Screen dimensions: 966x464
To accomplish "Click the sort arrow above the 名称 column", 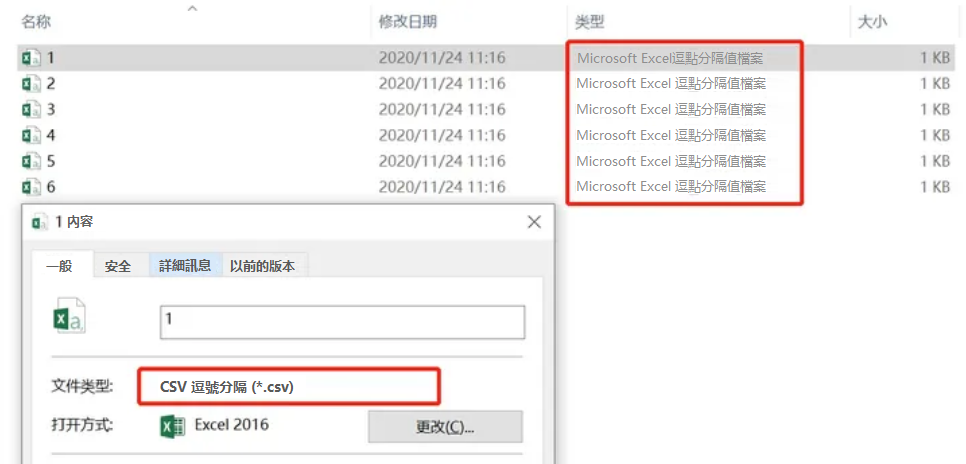I will pos(193,8).
